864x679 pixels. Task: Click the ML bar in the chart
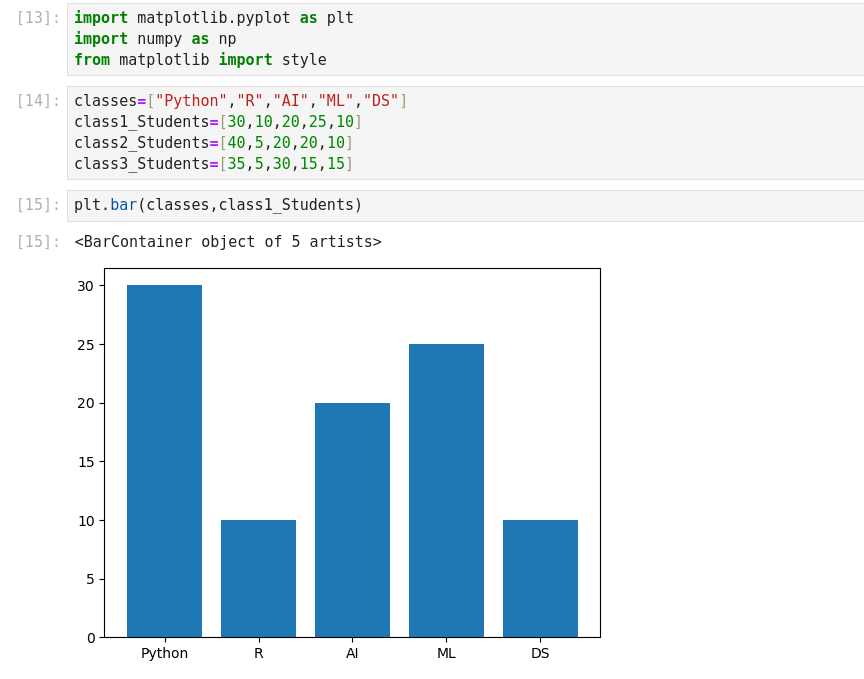coord(446,490)
